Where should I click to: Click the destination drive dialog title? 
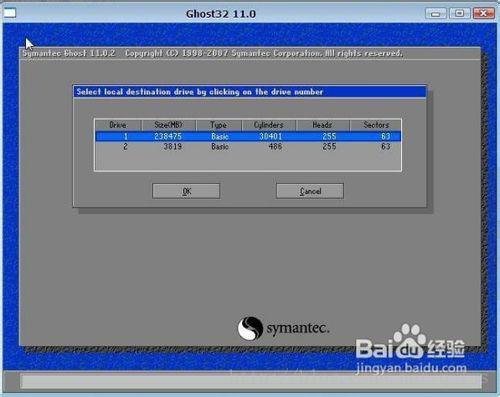tap(200, 92)
